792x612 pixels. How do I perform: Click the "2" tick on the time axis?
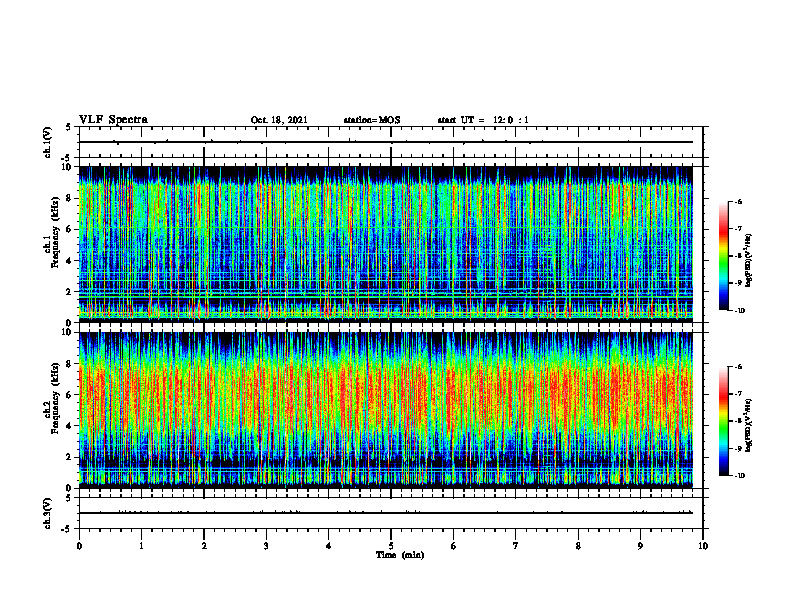[x=204, y=546]
